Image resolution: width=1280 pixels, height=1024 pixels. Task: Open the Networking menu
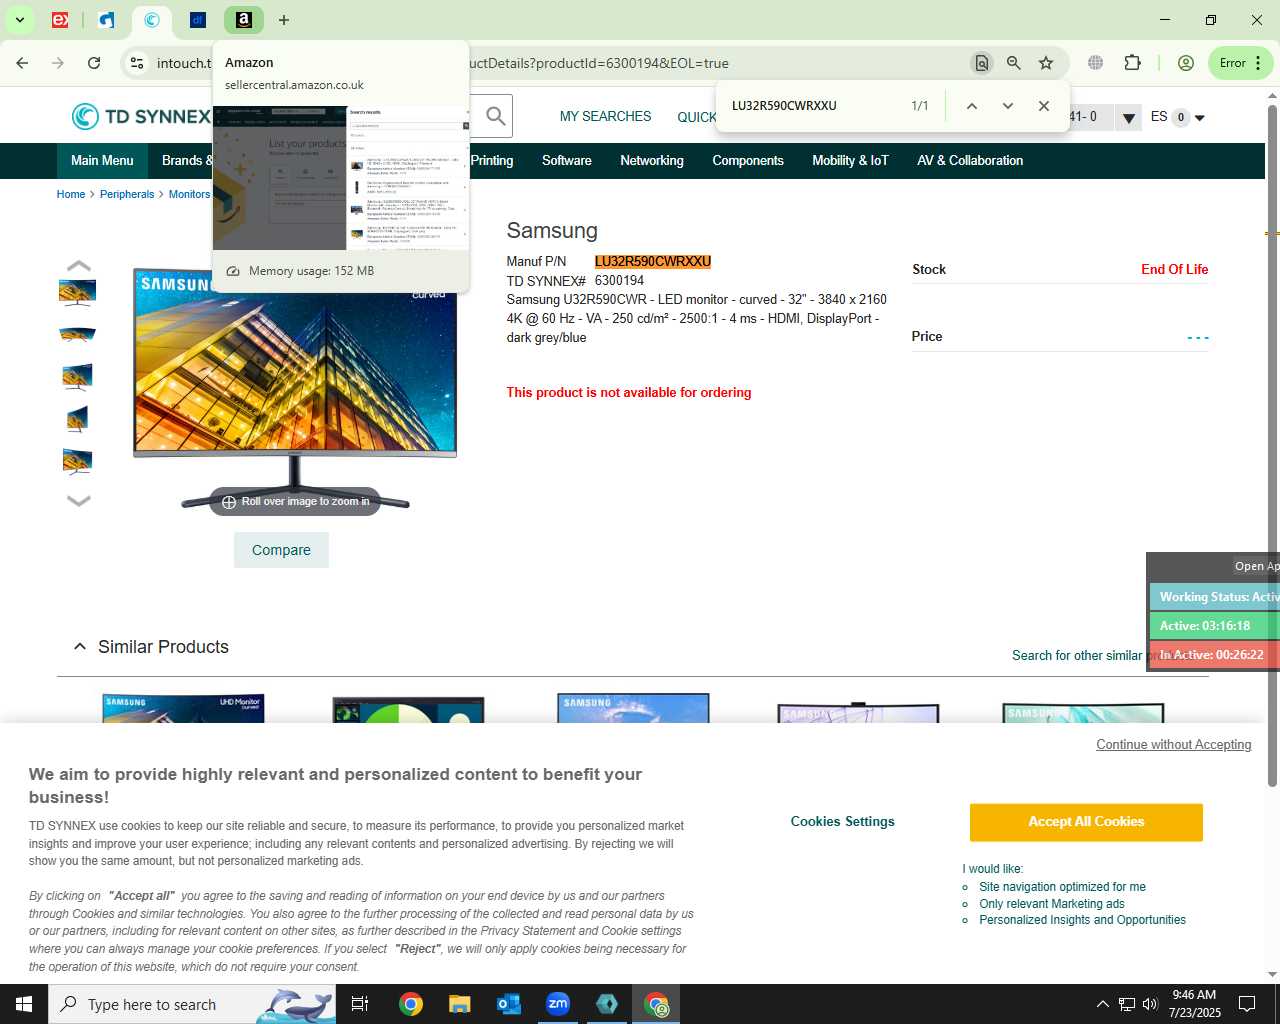(652, 161)
